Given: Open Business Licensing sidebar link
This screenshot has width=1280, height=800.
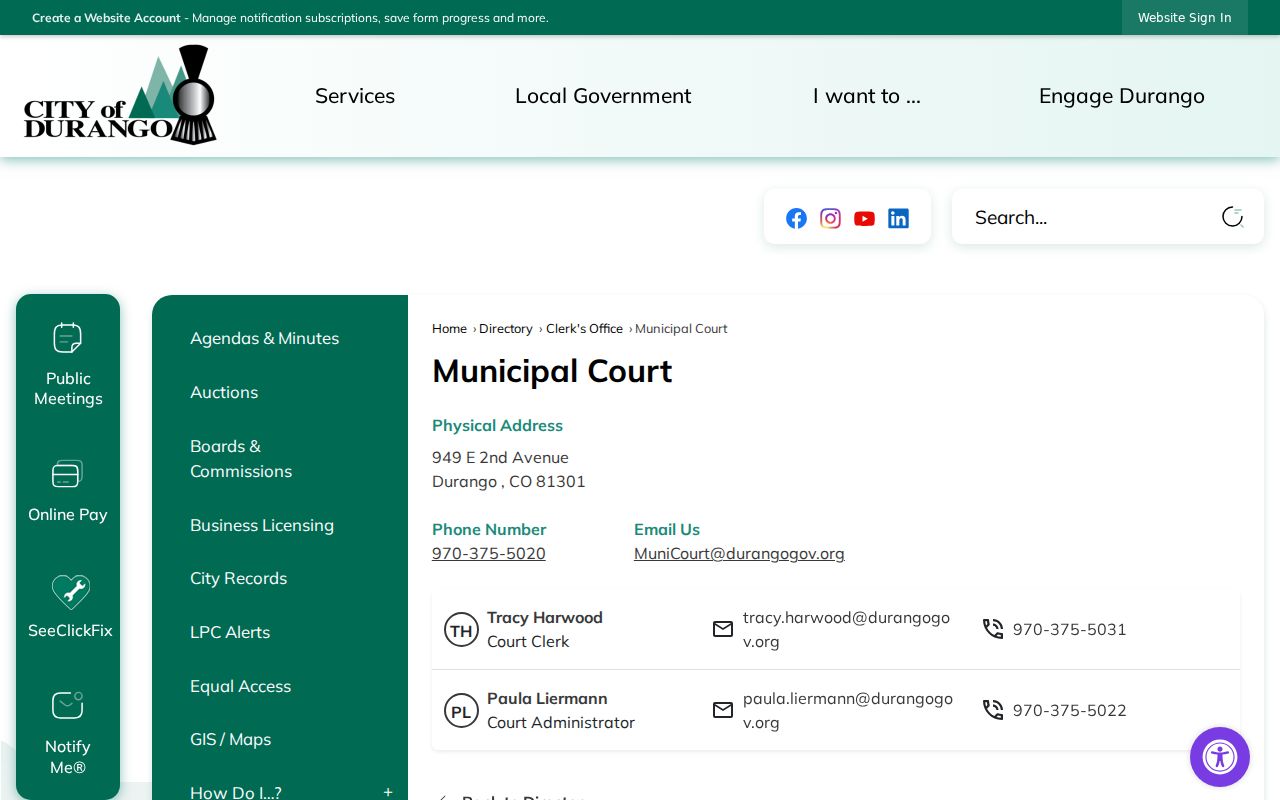Looking at the screenshot, I should (x=262, y=525).
